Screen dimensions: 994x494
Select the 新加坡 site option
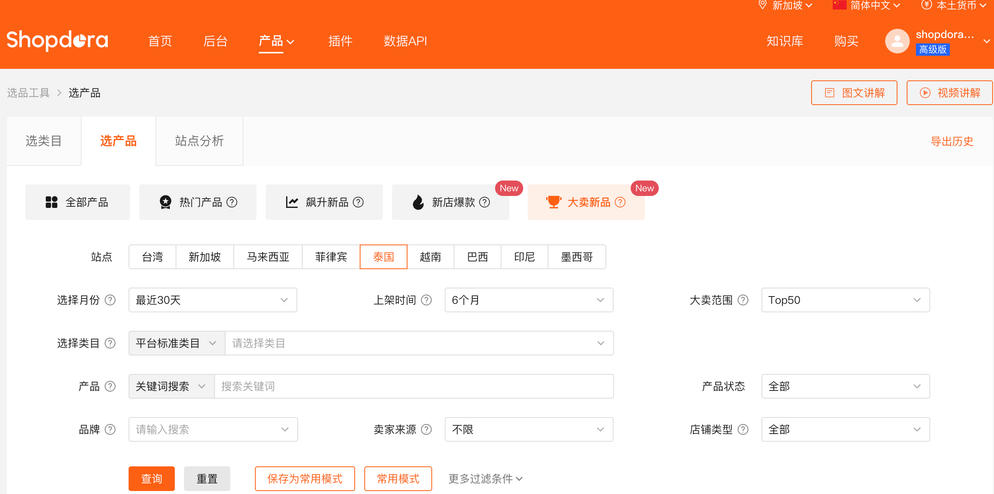pyautogui.click(x=205, y=257)
